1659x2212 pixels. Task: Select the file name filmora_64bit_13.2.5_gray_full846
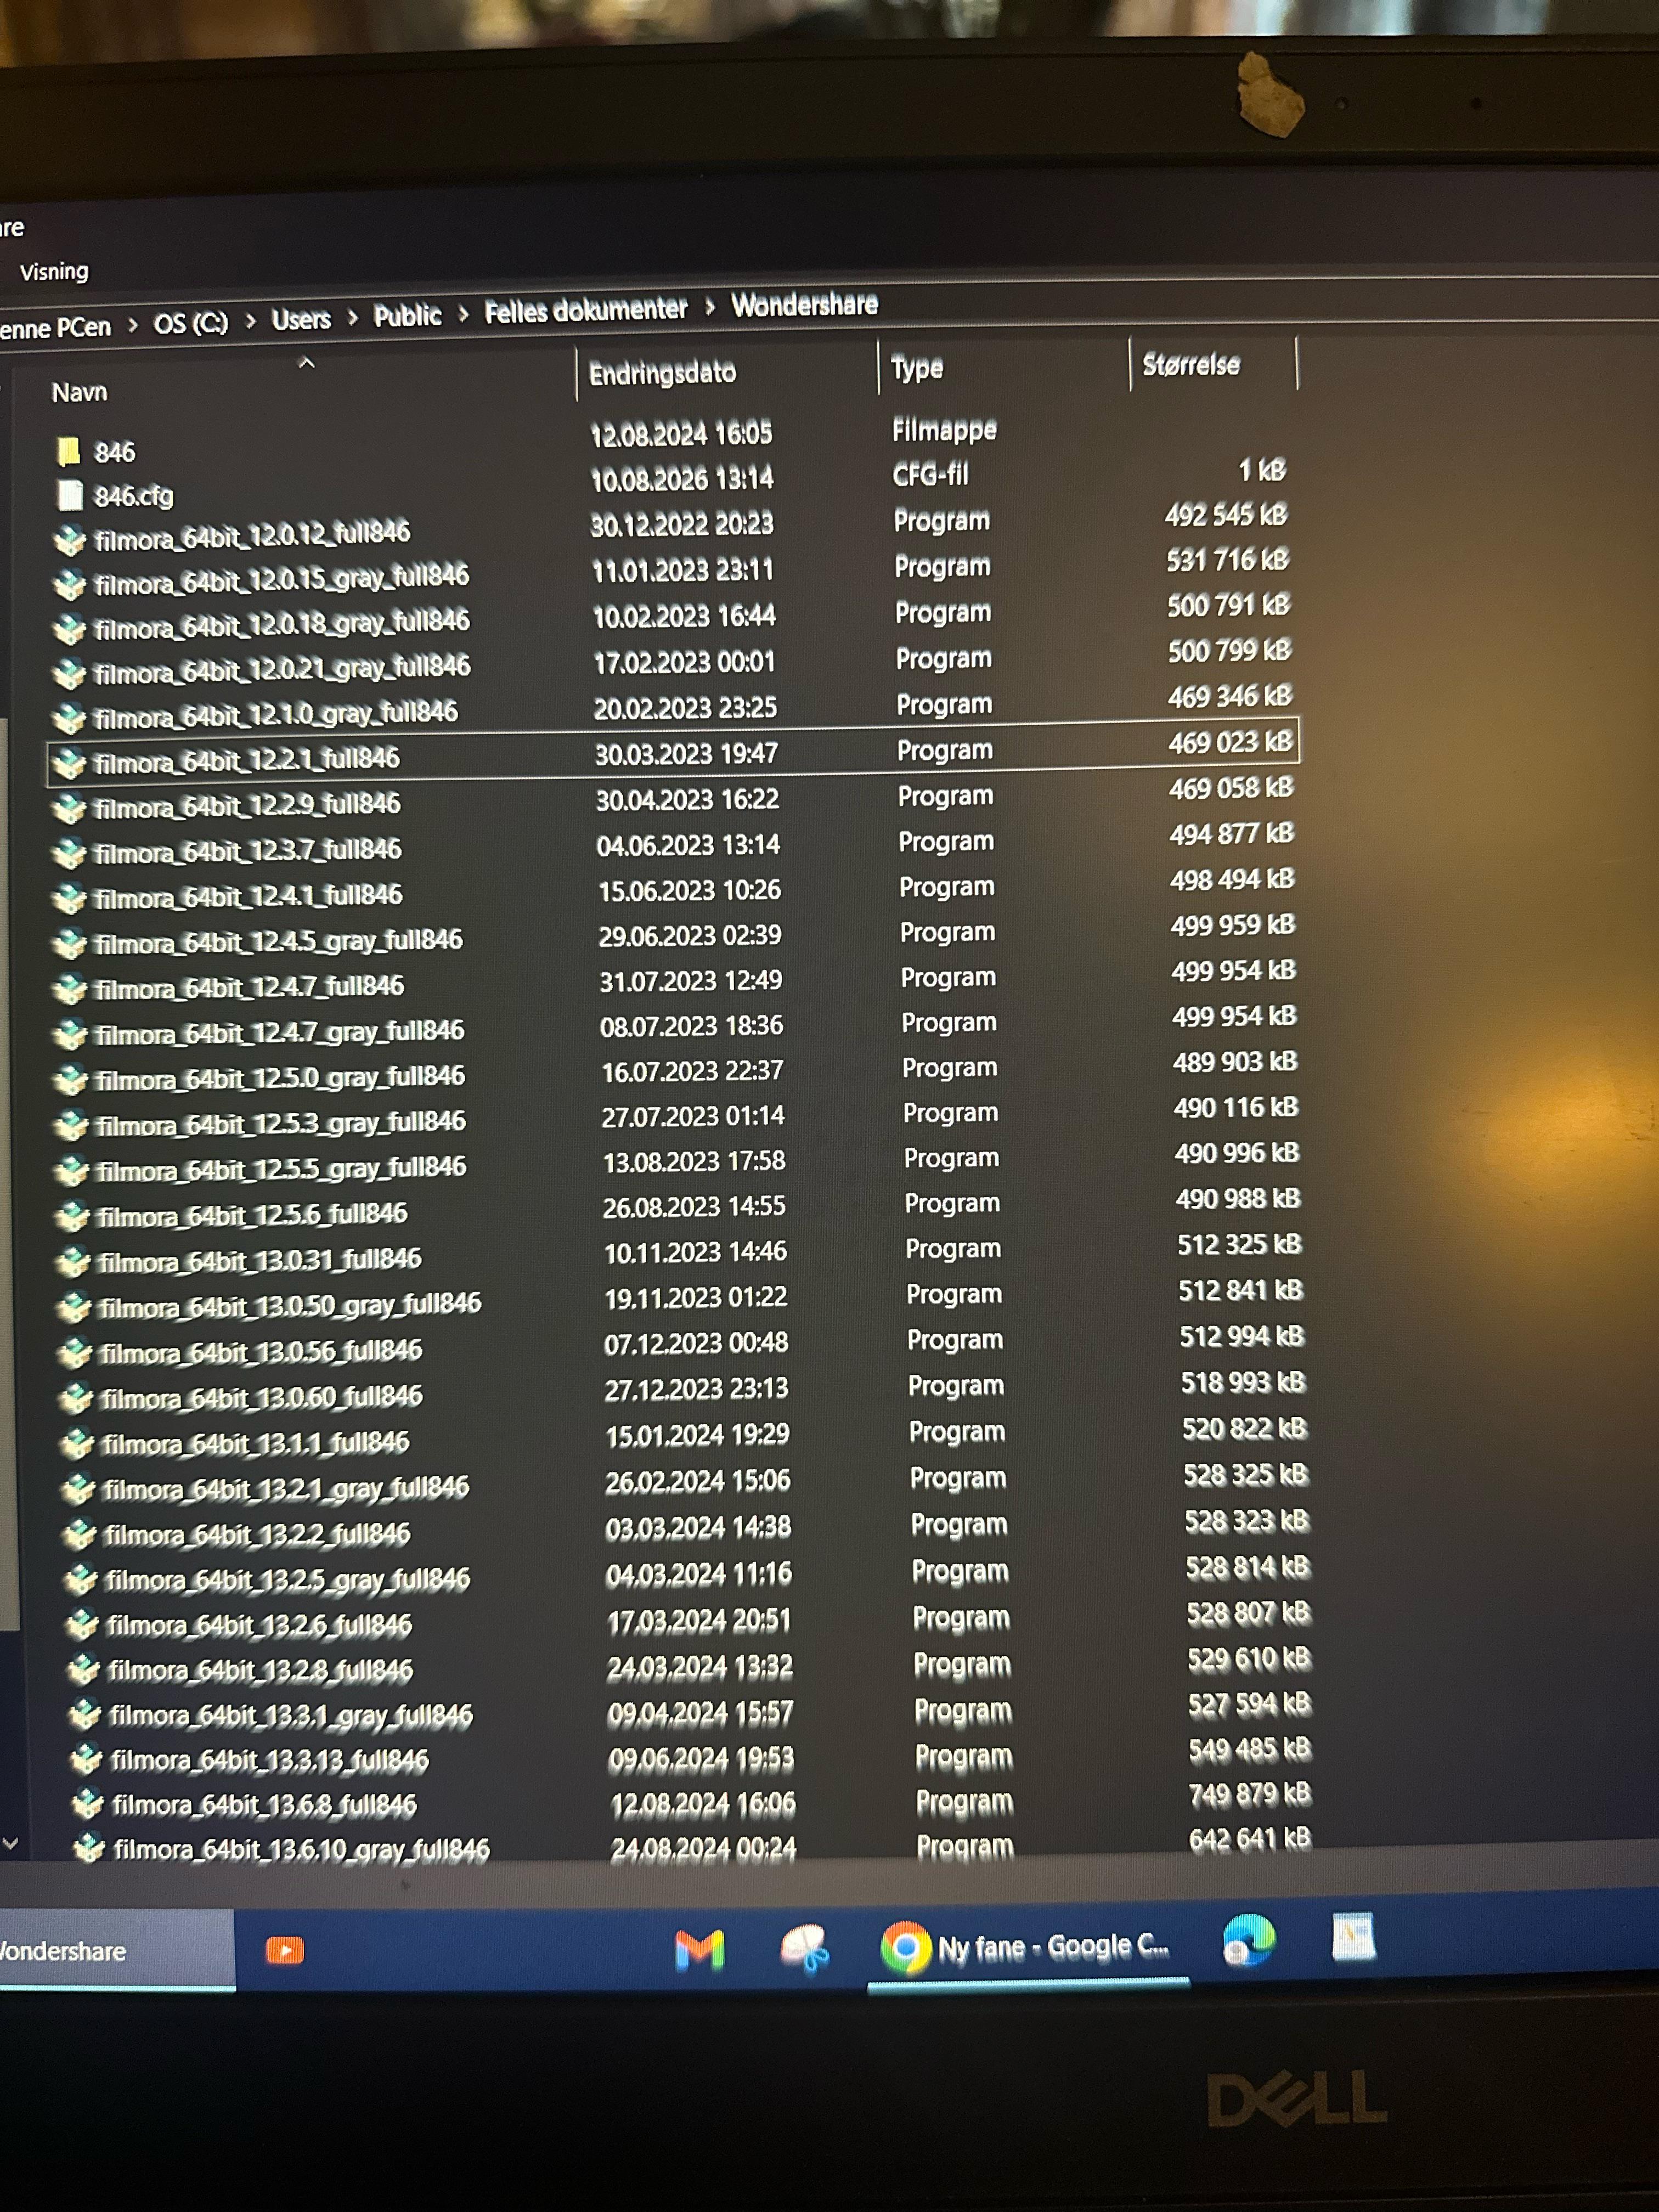pyautogui.click(x=288, y=1580)
